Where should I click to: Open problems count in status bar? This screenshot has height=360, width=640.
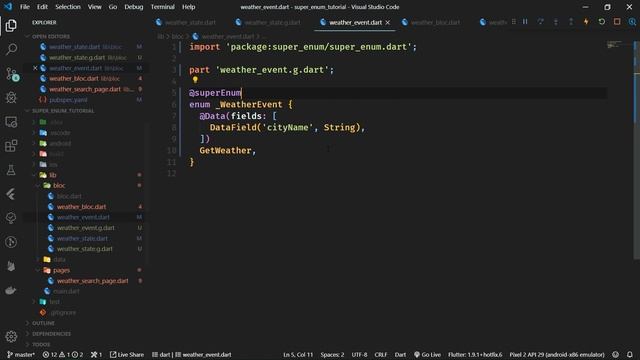point(63,354)
